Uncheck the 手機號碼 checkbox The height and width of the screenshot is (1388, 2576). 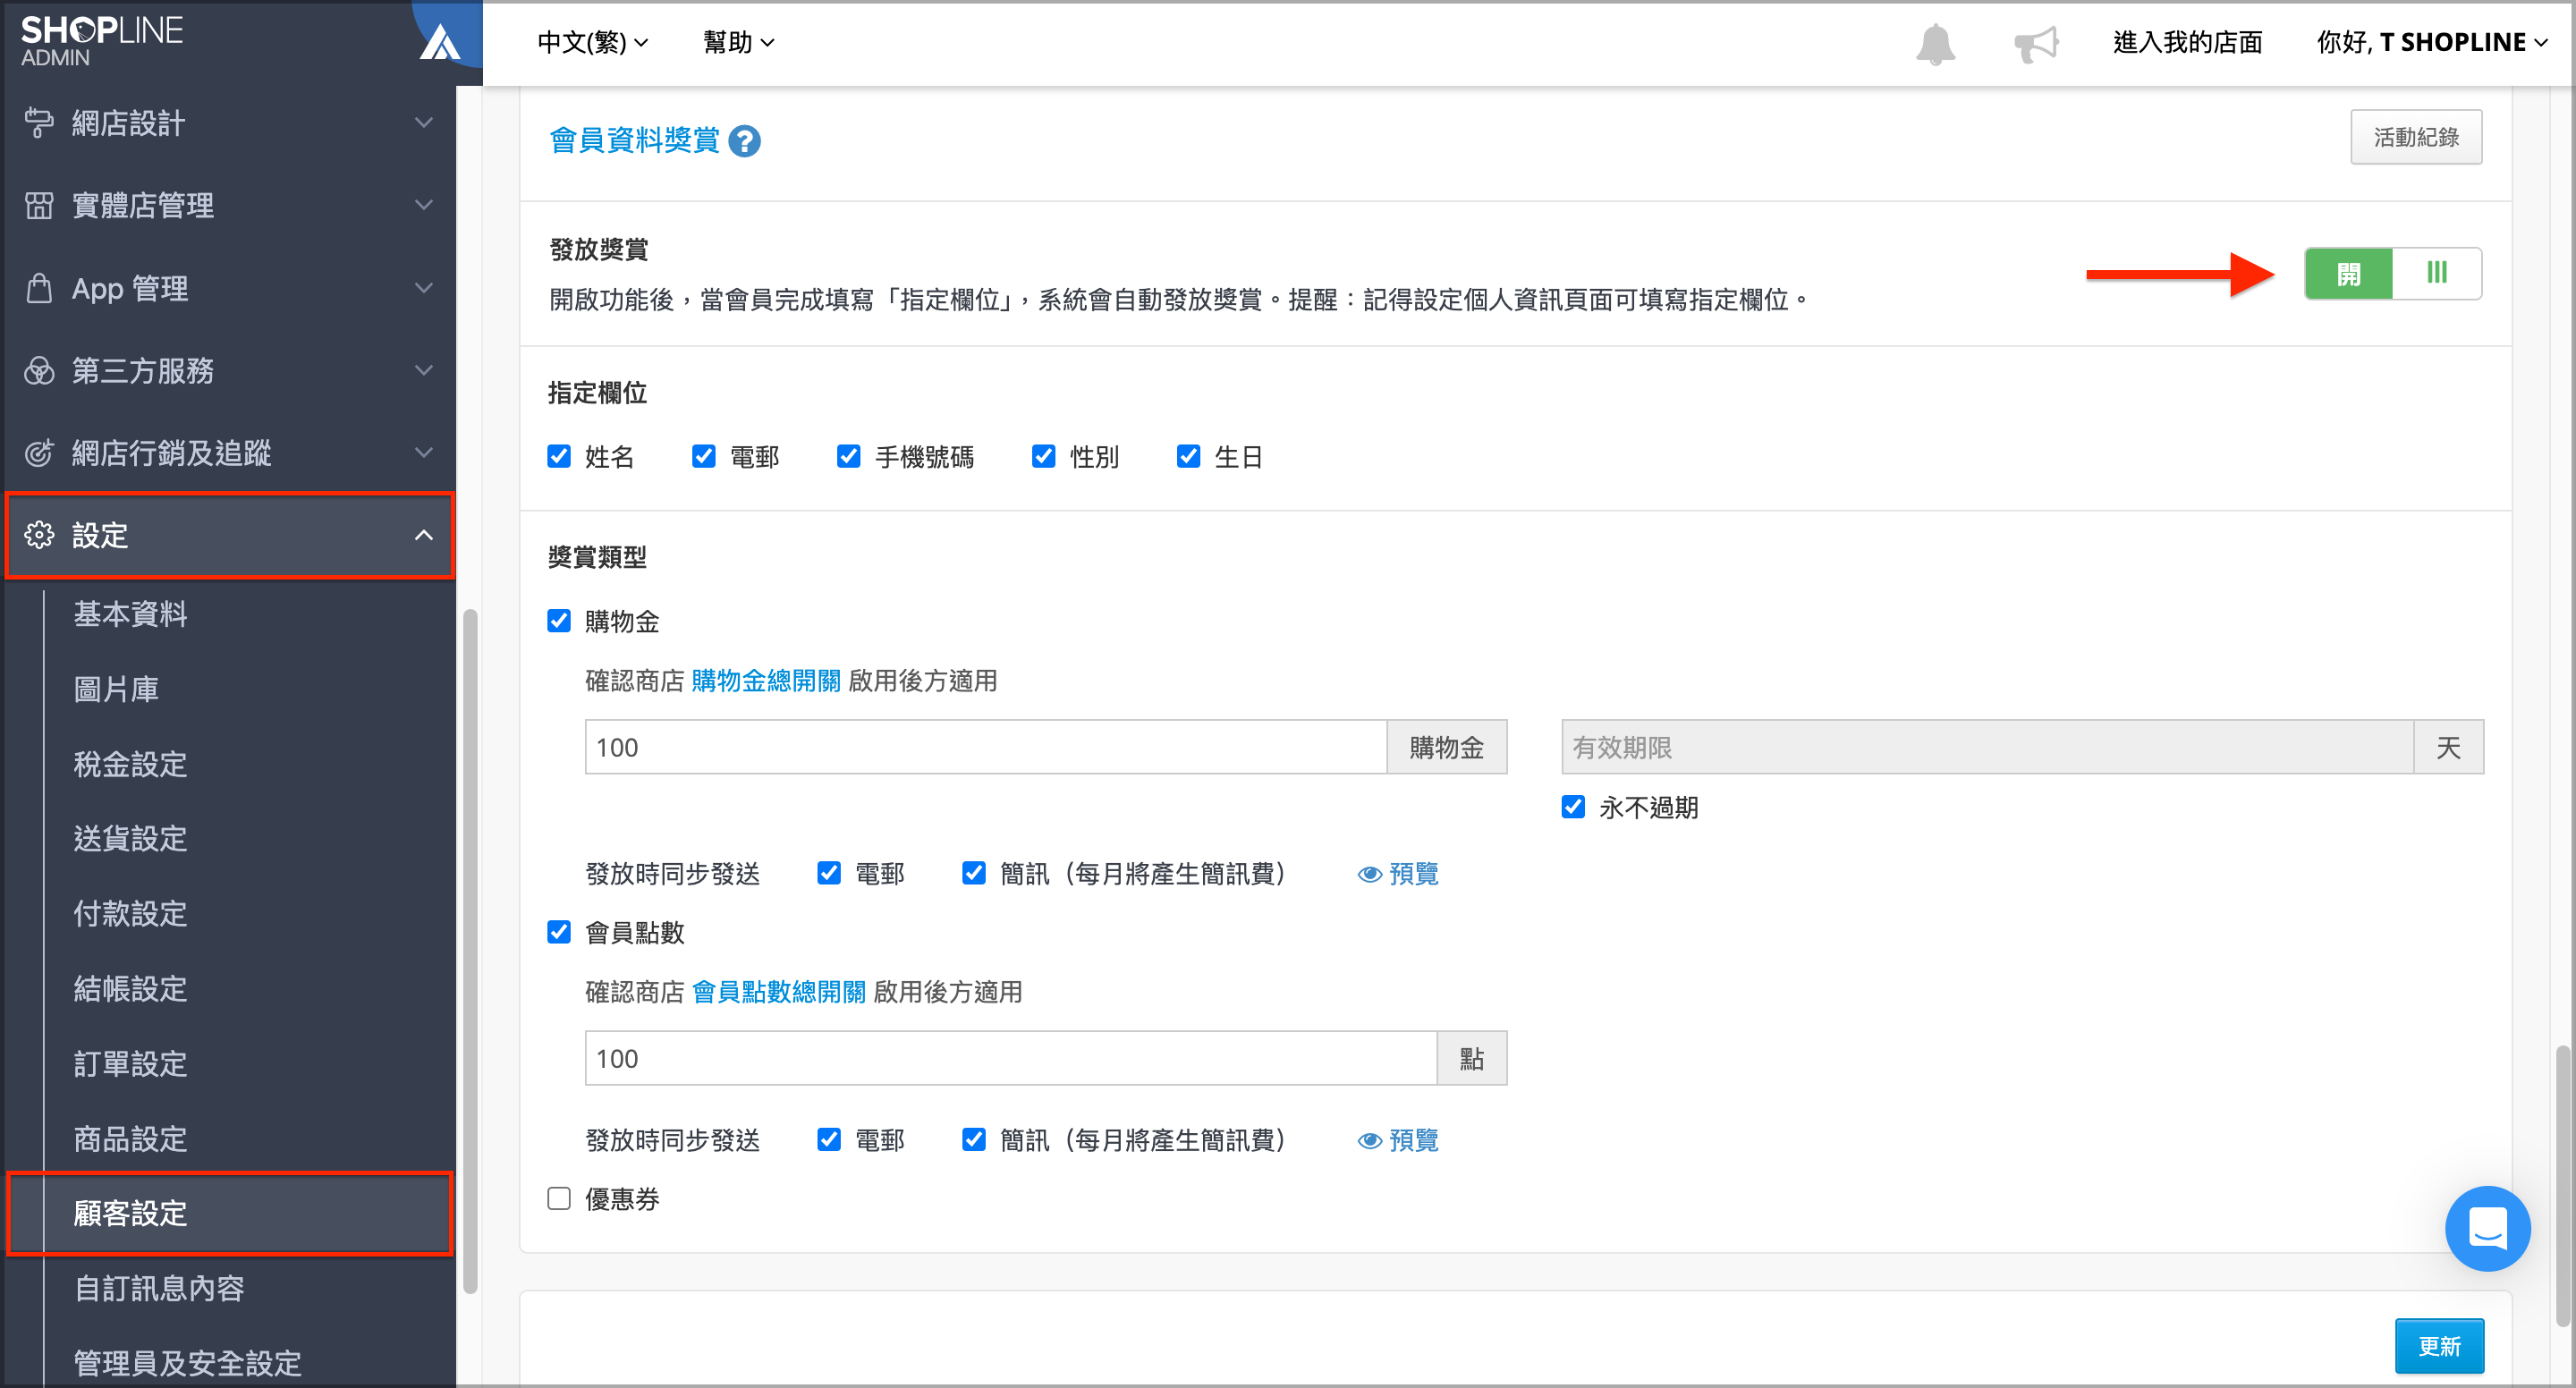pyautogui.click(x=849, y=456)
